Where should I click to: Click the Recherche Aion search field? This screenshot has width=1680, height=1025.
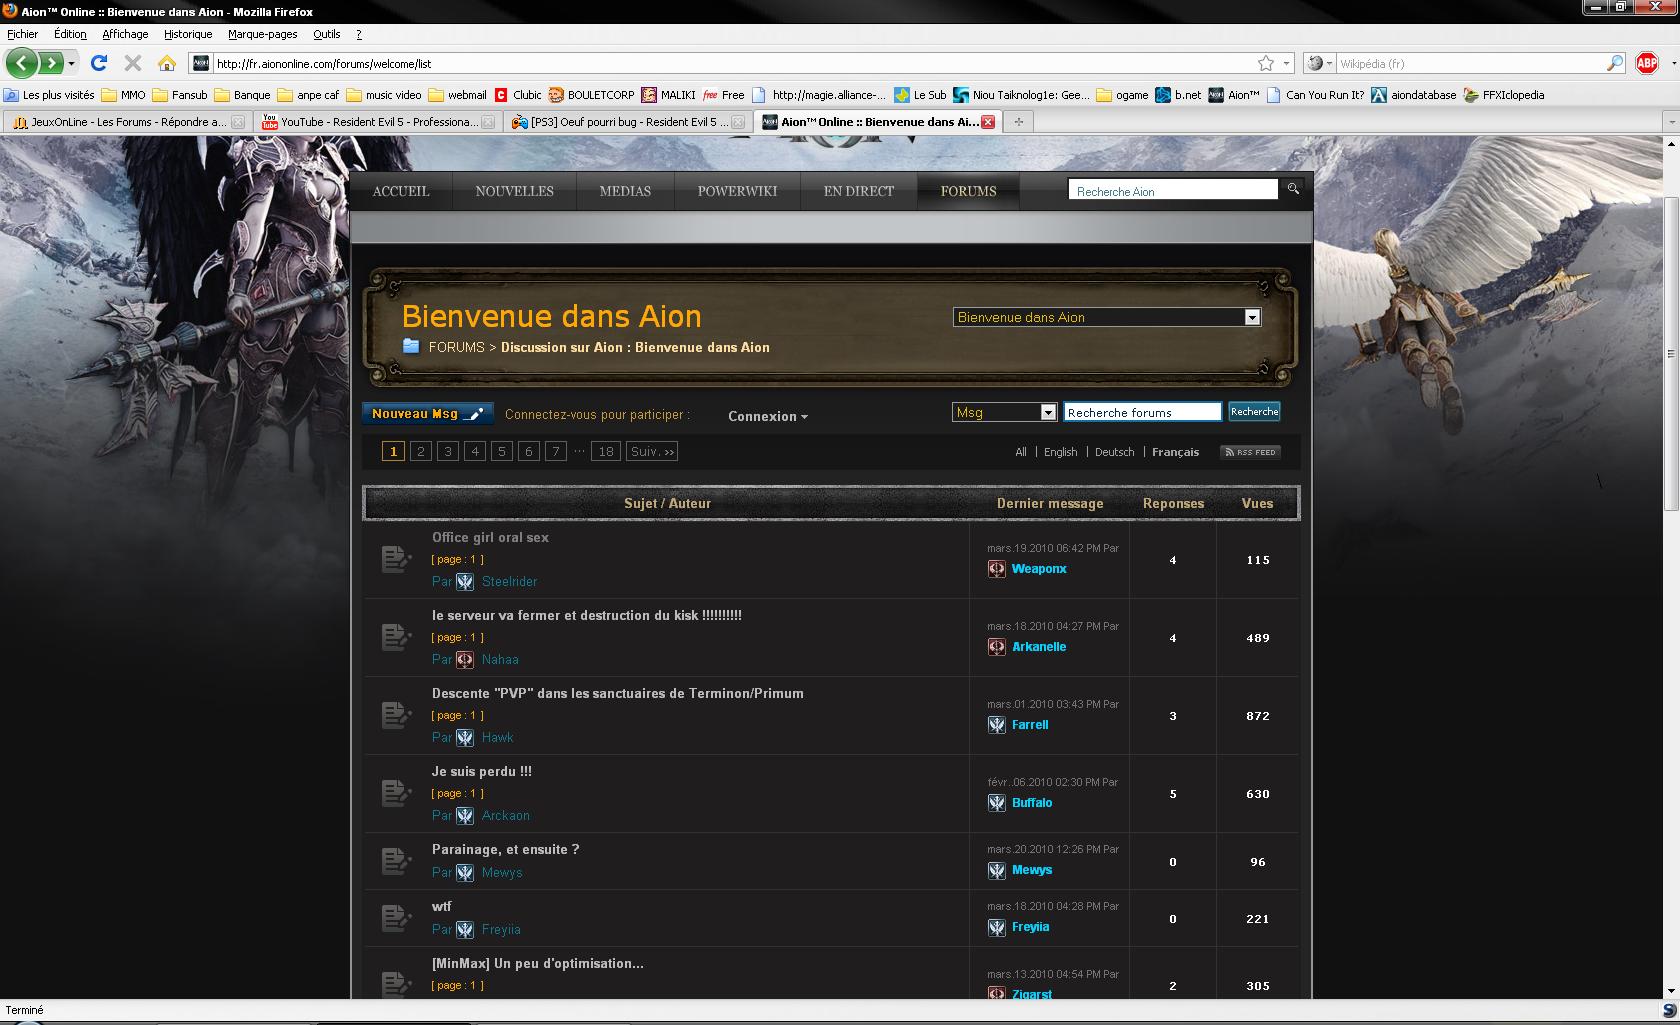tap(1173, 190)
